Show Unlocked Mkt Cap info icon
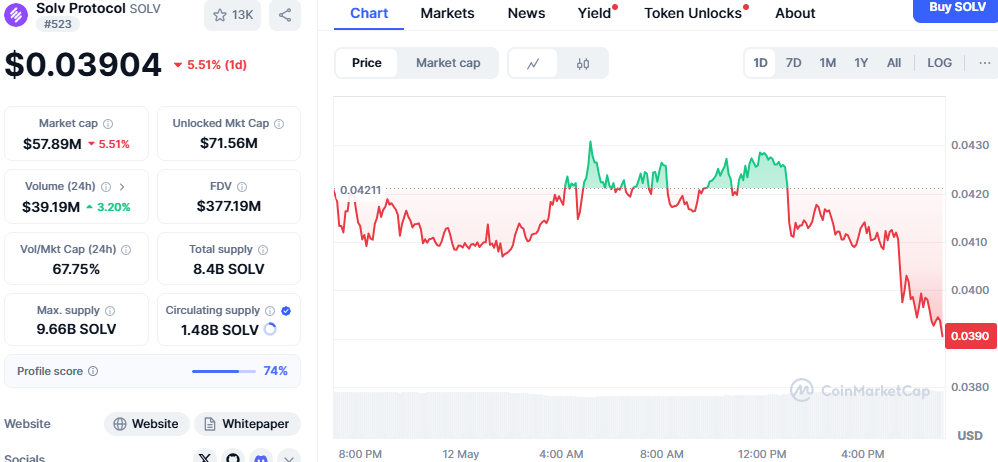 coord(279,123)
